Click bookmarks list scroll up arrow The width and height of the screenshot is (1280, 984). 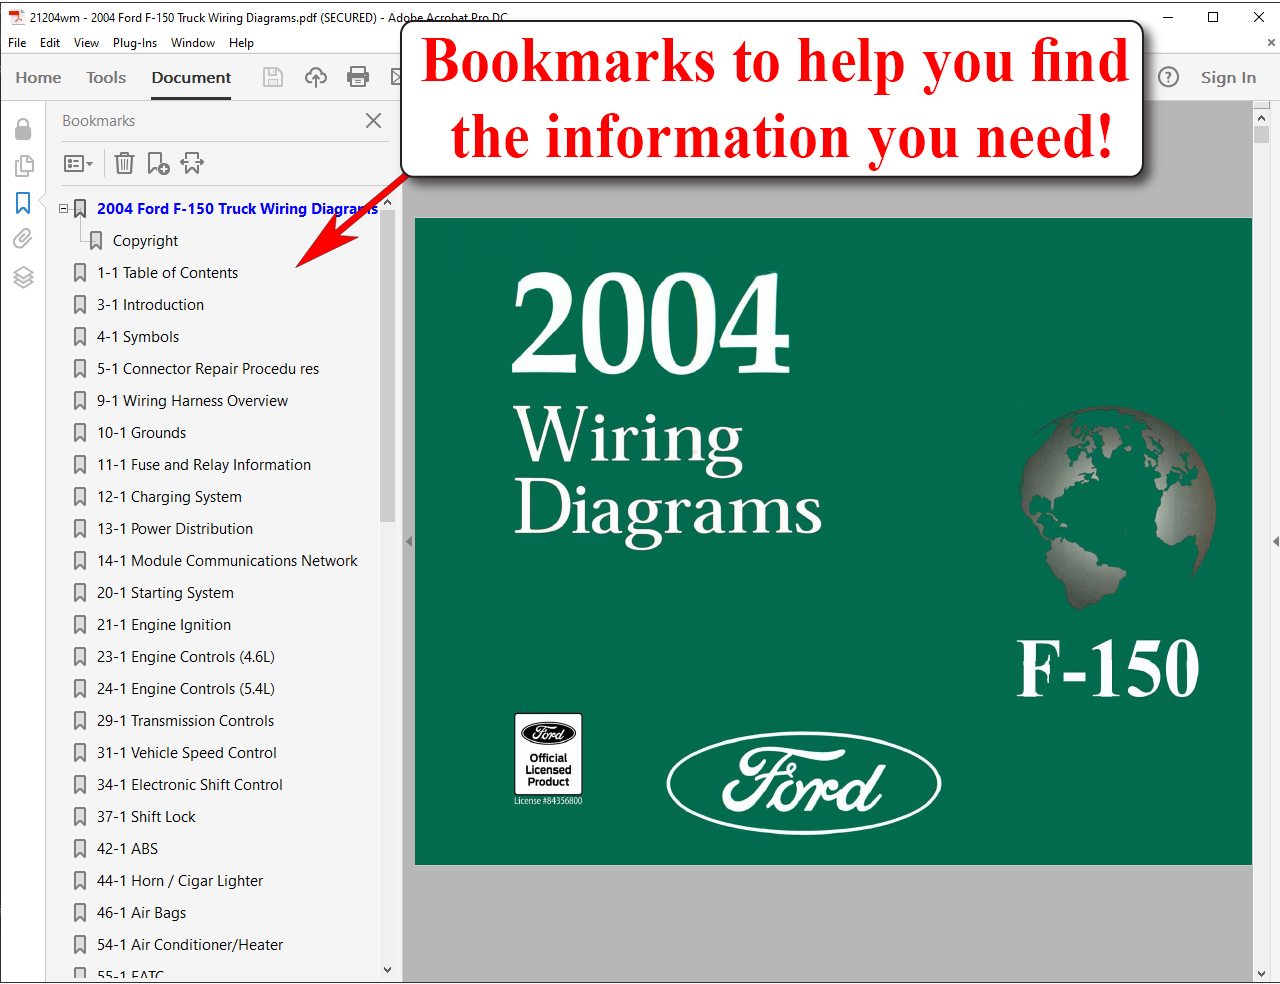(x=388, y=202)
